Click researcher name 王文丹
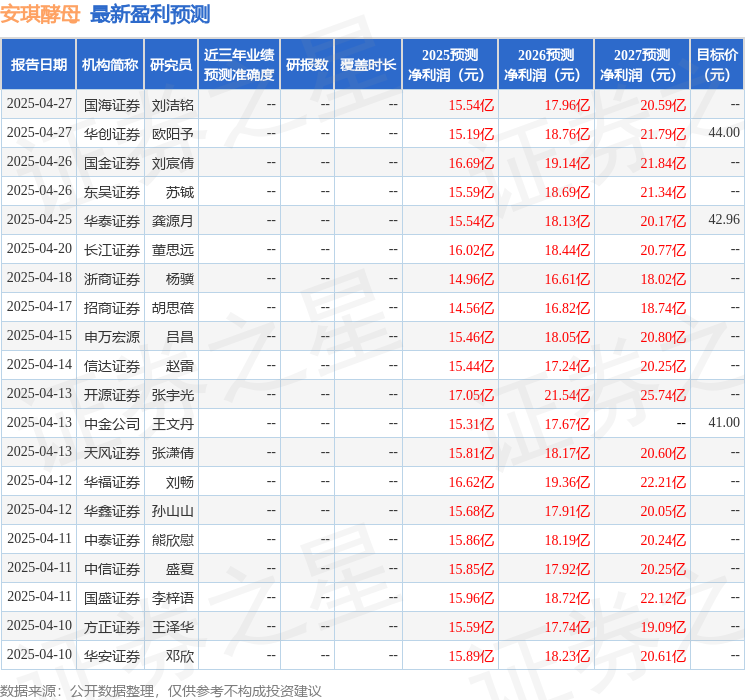 tap(172, 424)
